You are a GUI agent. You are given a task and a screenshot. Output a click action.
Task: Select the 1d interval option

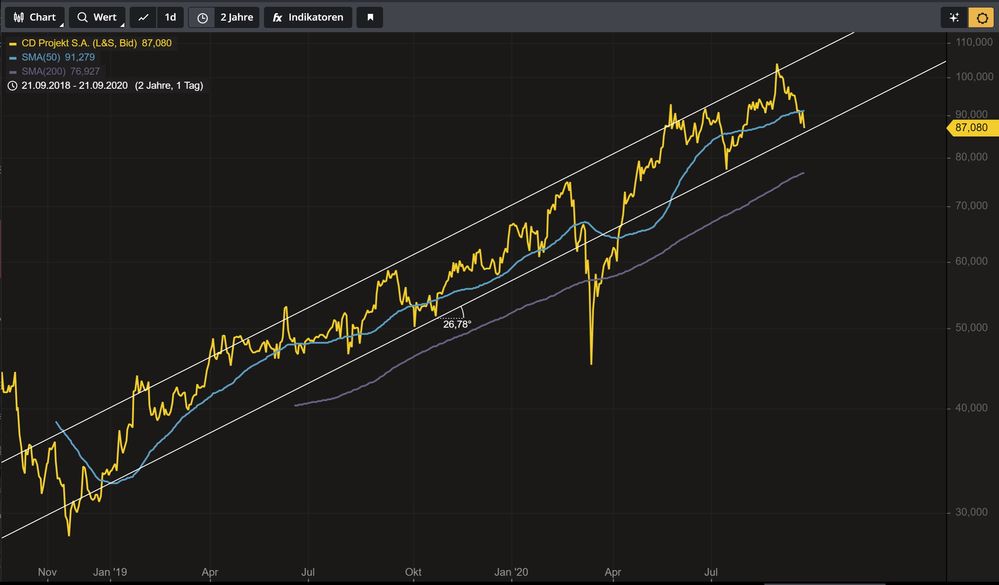click(x=171, y=17)
